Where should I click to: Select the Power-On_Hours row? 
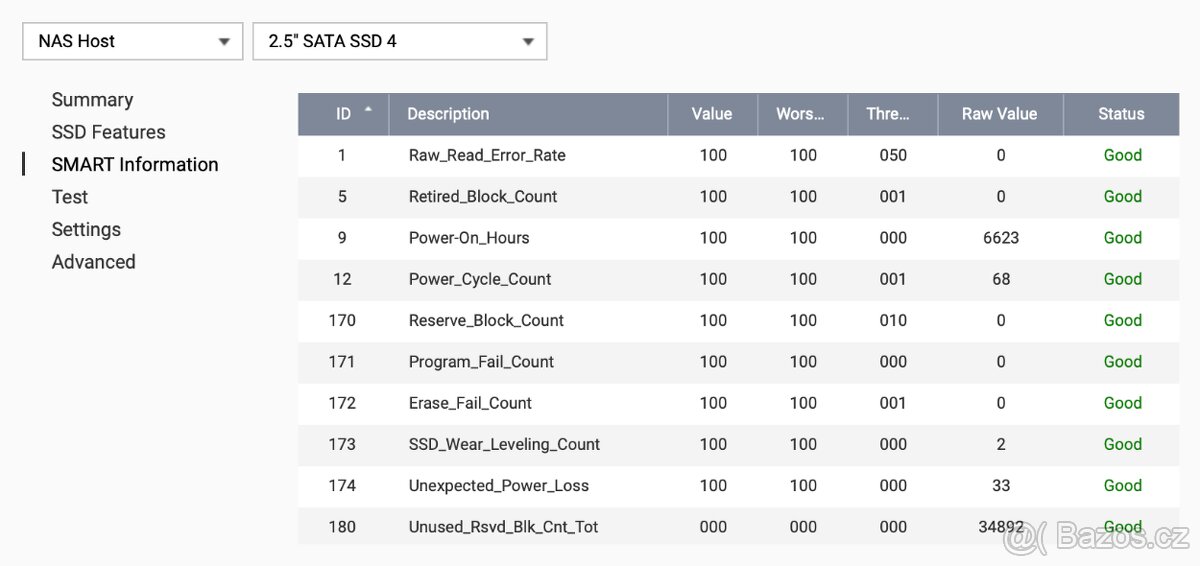click(x=469, y=238)
